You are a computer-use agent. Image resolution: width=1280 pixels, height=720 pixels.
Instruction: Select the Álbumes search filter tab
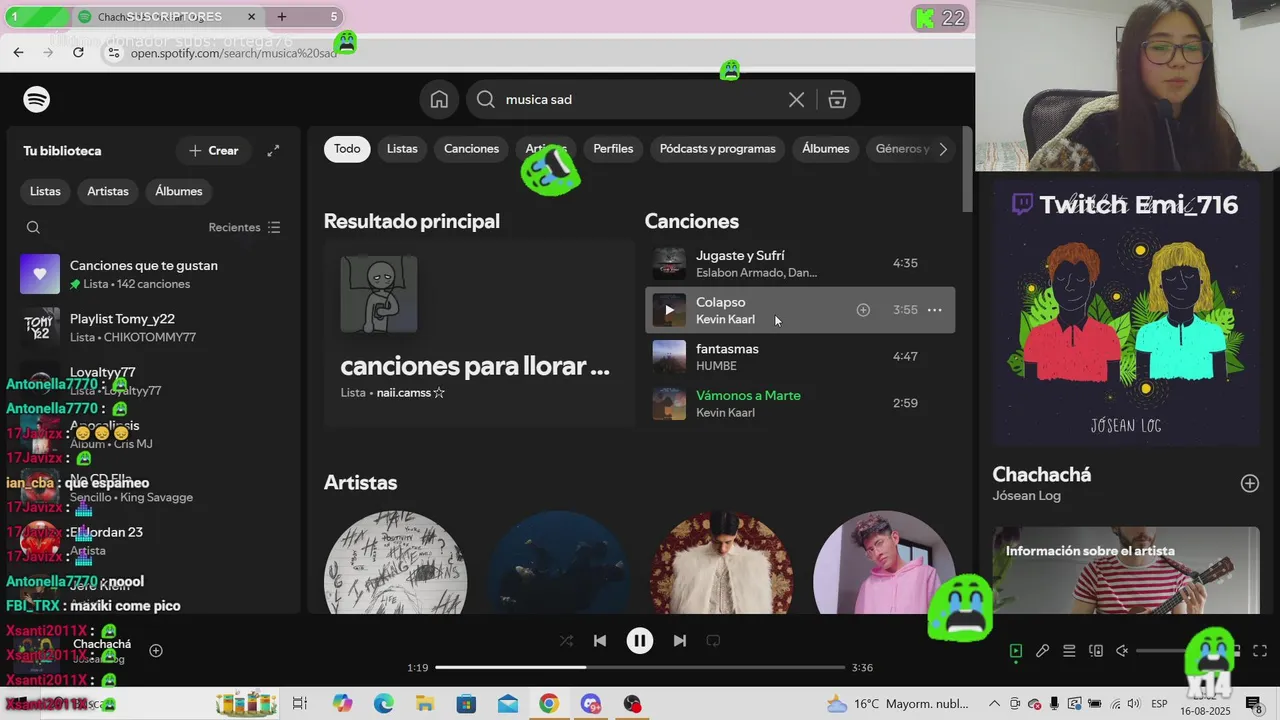click(826, 149)
